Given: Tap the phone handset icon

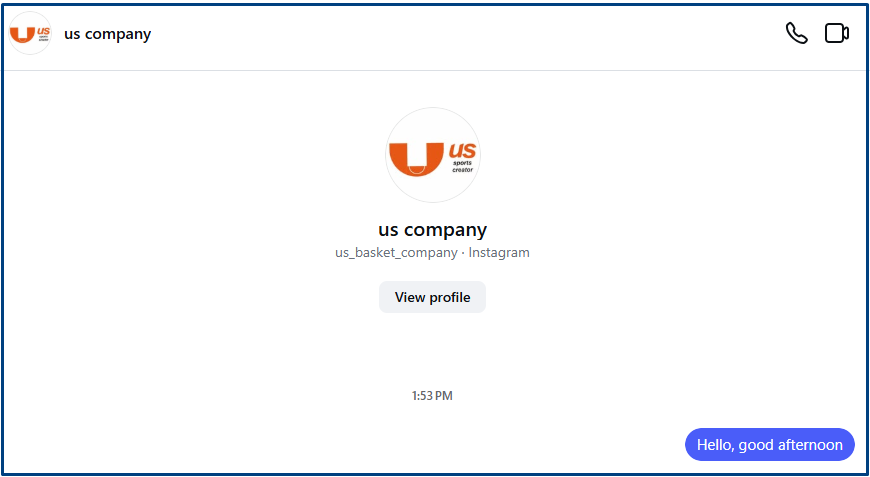Looking at the screenshot, I should tap(796, 34).
